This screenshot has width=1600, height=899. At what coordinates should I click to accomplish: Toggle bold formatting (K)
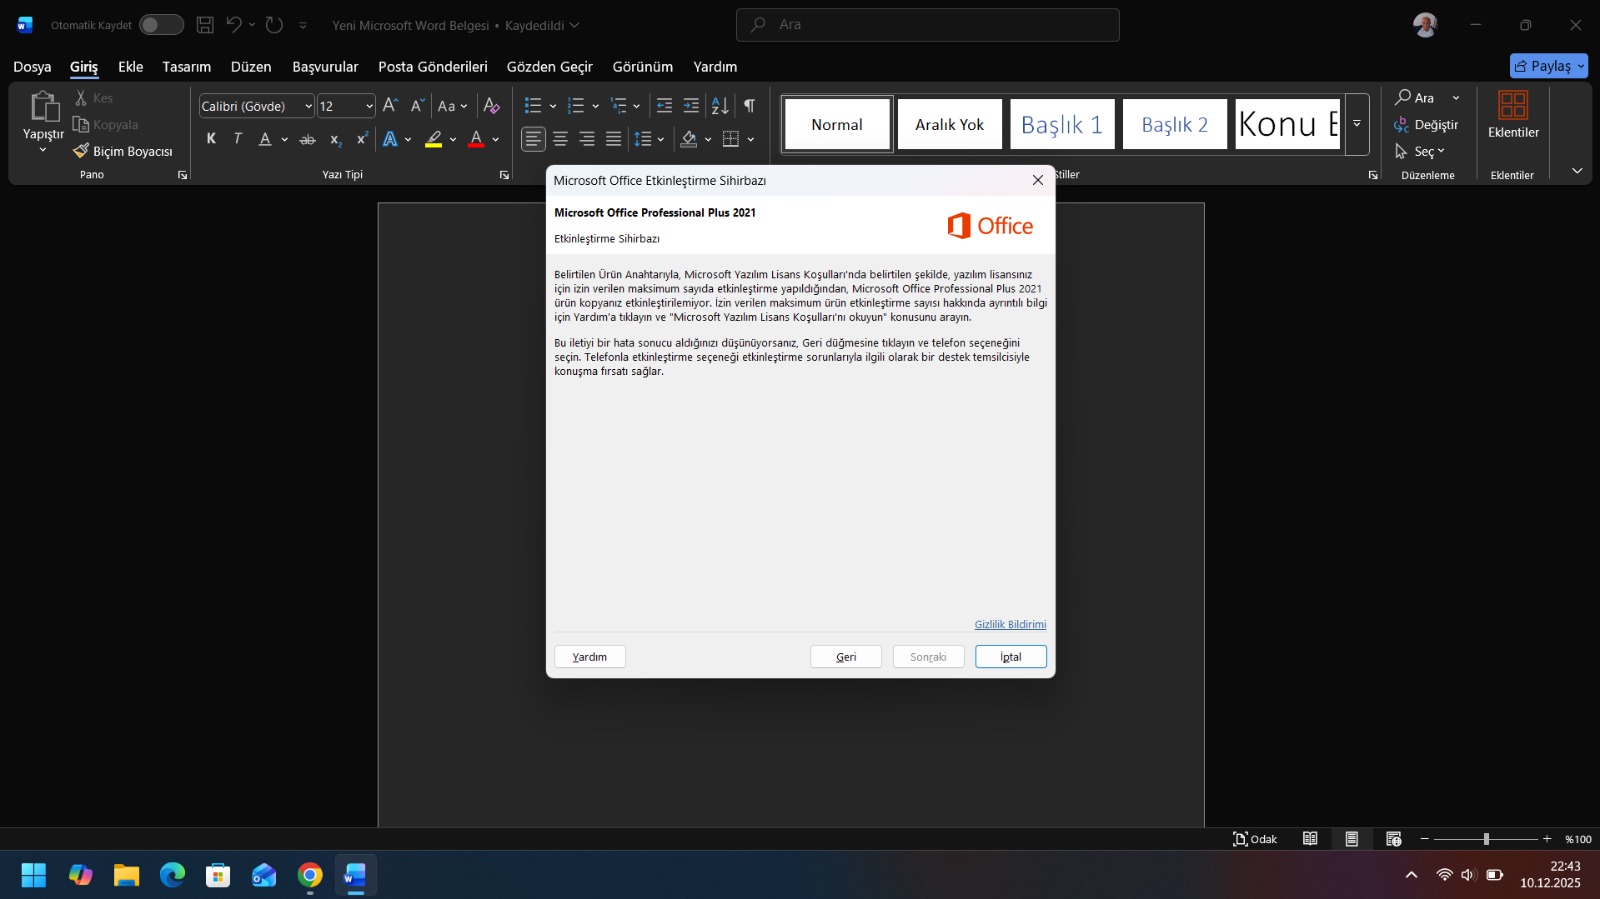[211, 139]
